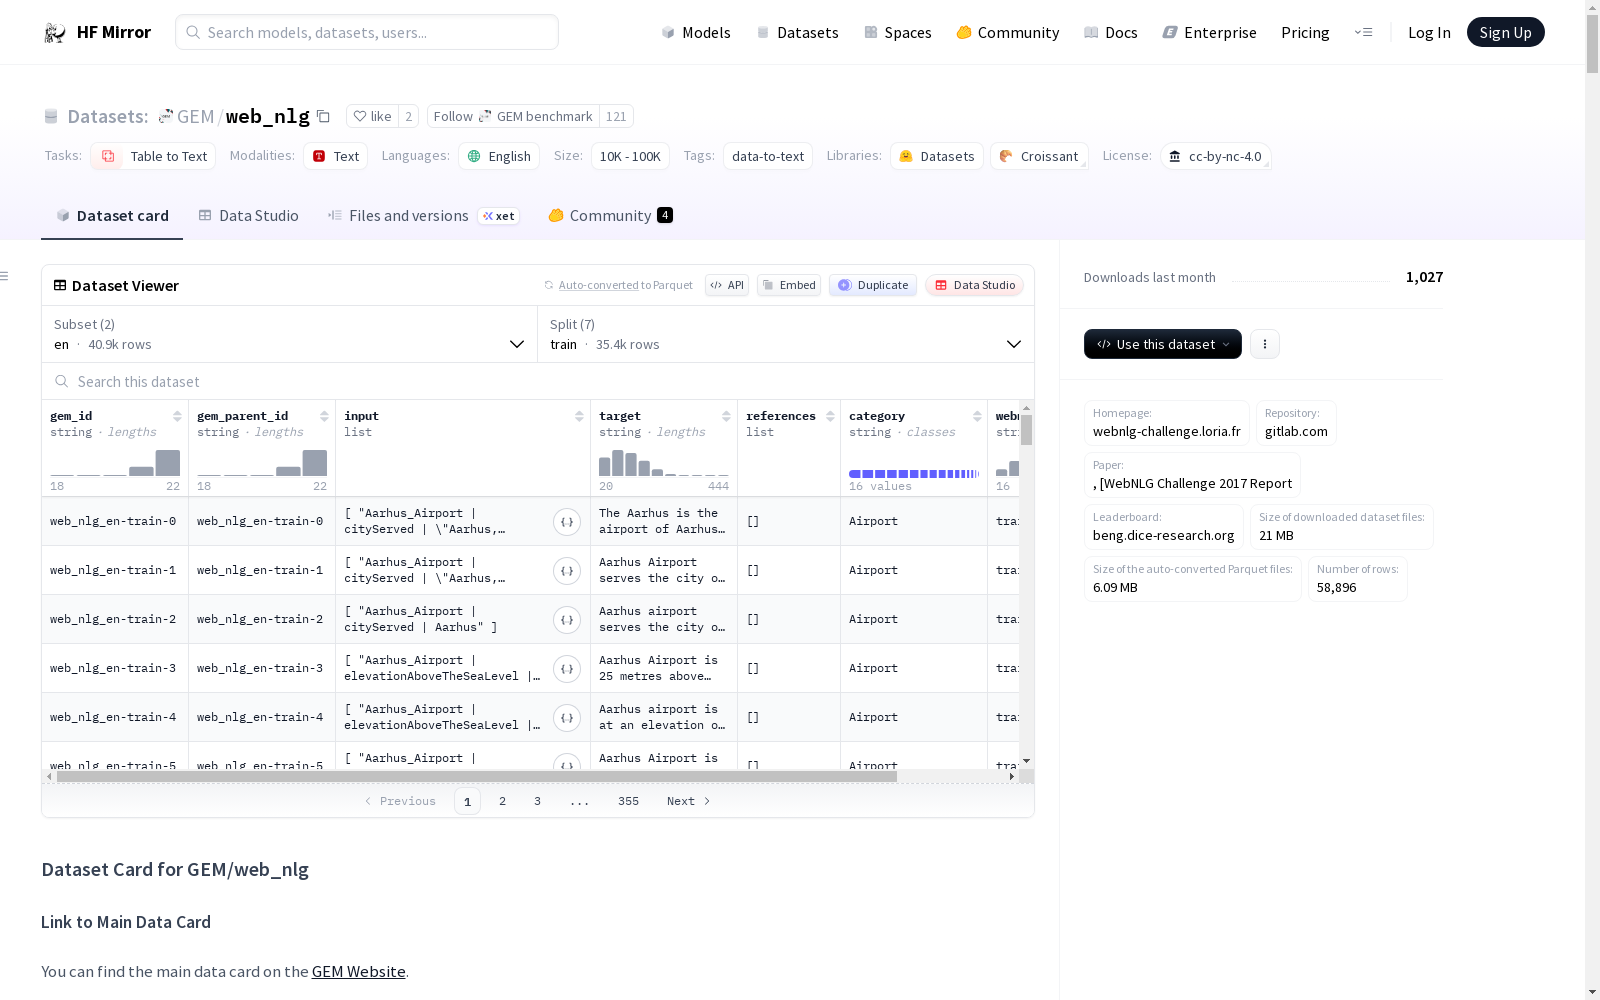The height and width of the screenshot is (1000, 1600).
Task: Sort by the target column
Action: [x=726, y=416]
